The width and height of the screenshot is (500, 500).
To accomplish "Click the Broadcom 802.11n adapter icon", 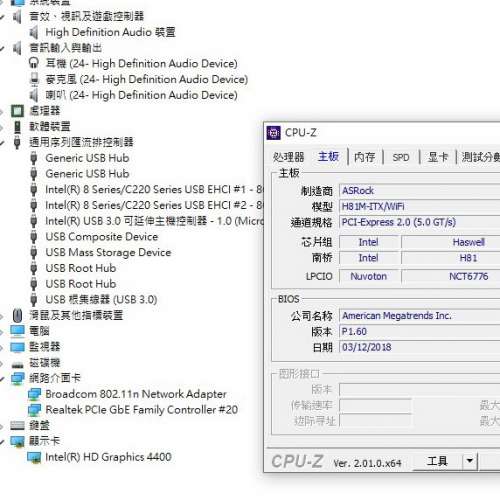I will [x=34, y=394].
